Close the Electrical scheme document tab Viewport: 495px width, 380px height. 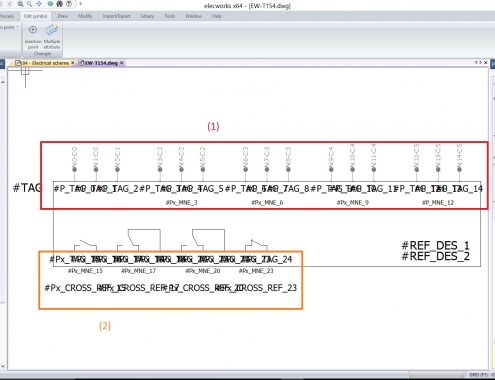[73, 63]
